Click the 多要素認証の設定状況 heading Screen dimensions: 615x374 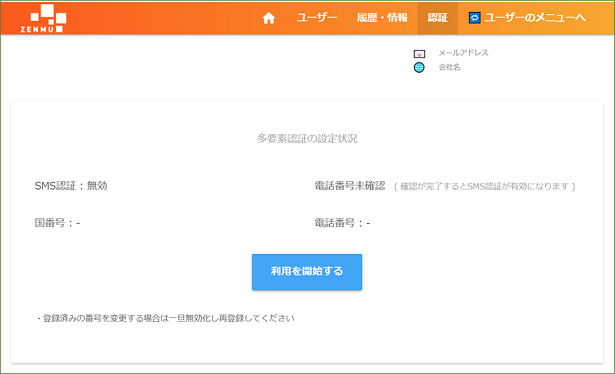point(307,138)
